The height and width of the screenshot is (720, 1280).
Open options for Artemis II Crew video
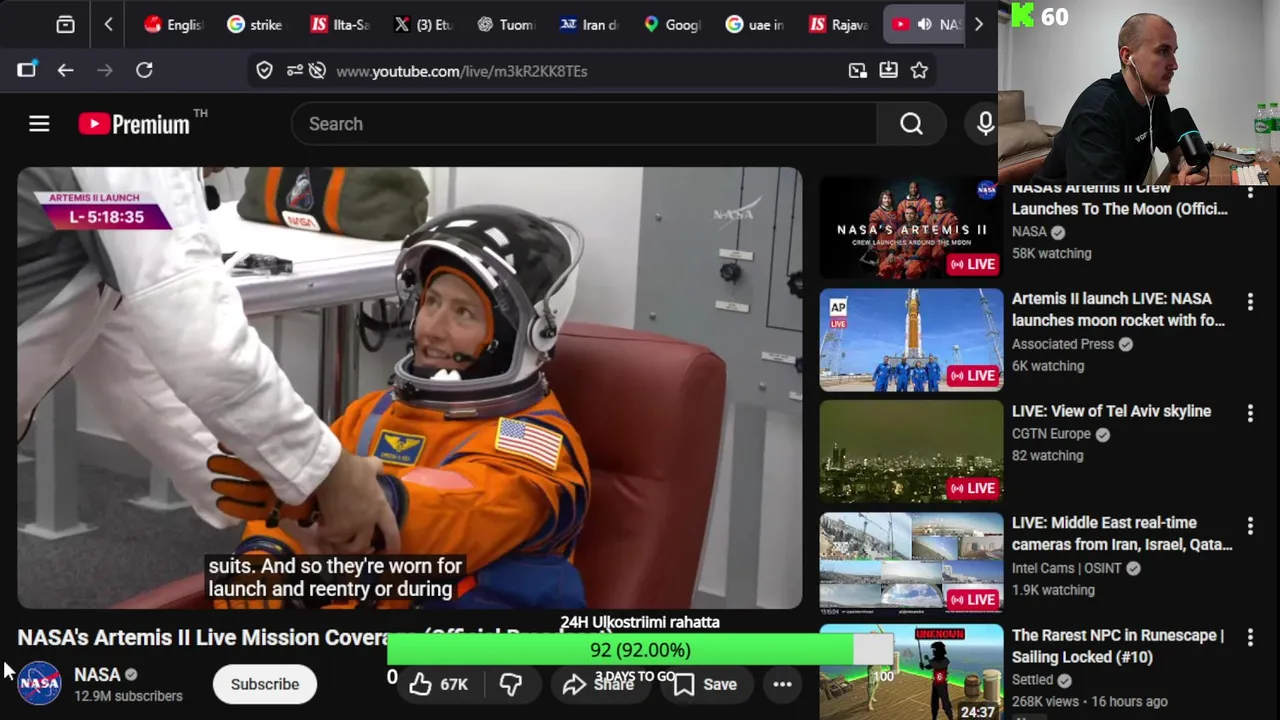tap(1250, 191)
